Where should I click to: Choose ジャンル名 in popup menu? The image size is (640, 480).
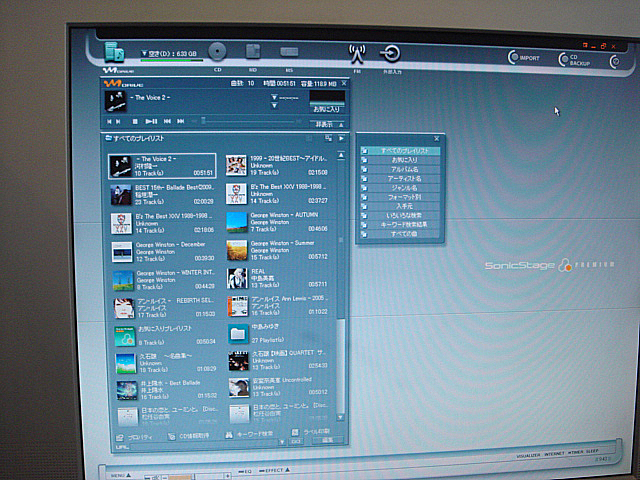pyautogui.click(x=400, y=188)
